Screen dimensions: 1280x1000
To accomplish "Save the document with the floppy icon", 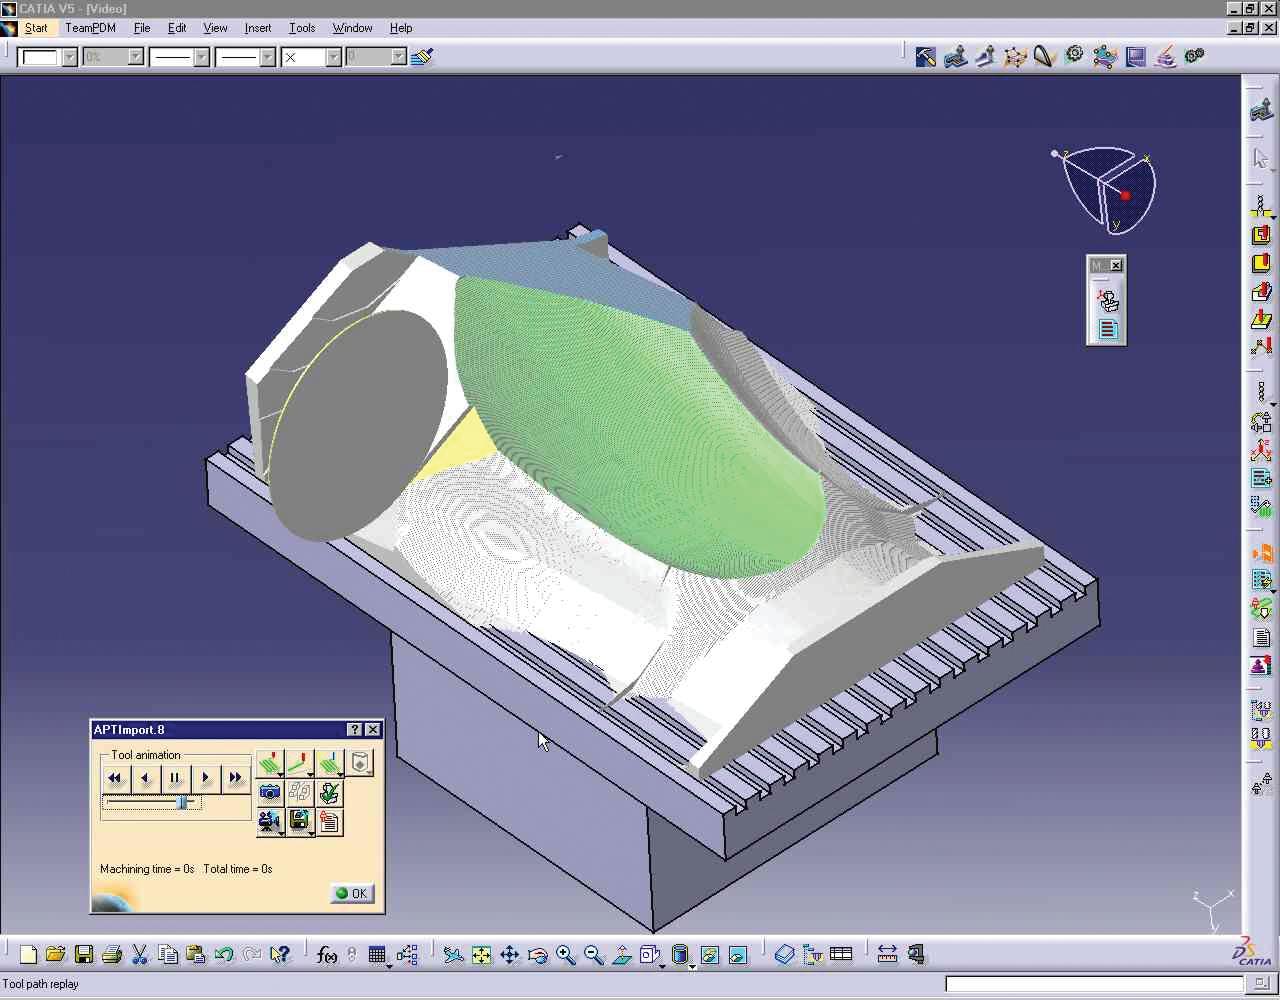I will coord(84,955).
